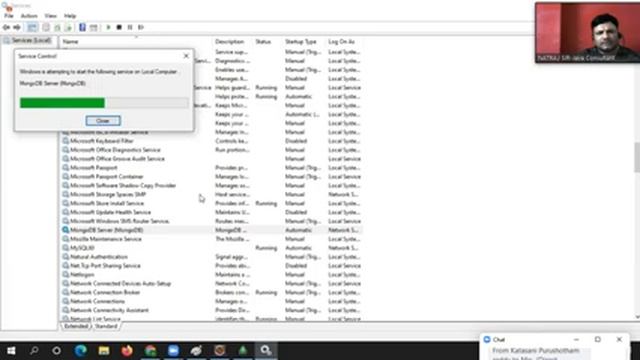Sort by the Status column header

click(263, 42)
